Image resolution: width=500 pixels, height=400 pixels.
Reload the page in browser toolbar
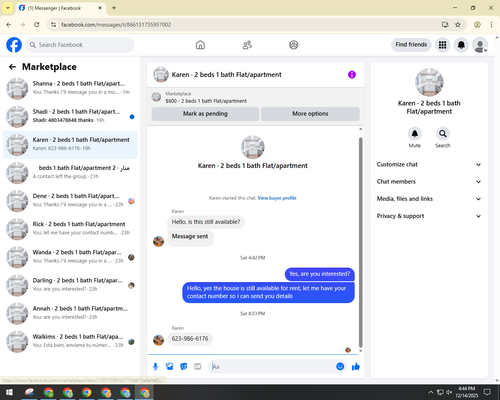[37, 25]
